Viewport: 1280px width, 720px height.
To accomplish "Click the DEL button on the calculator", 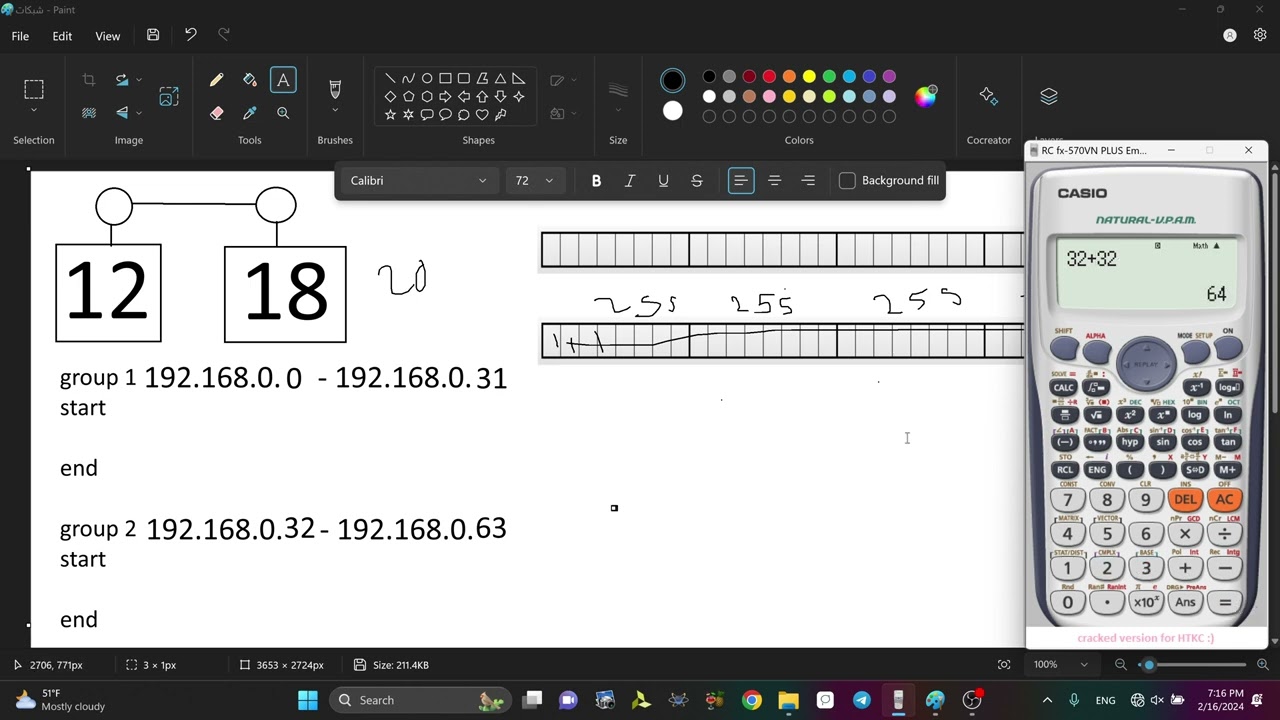I will click(1185, 500).
